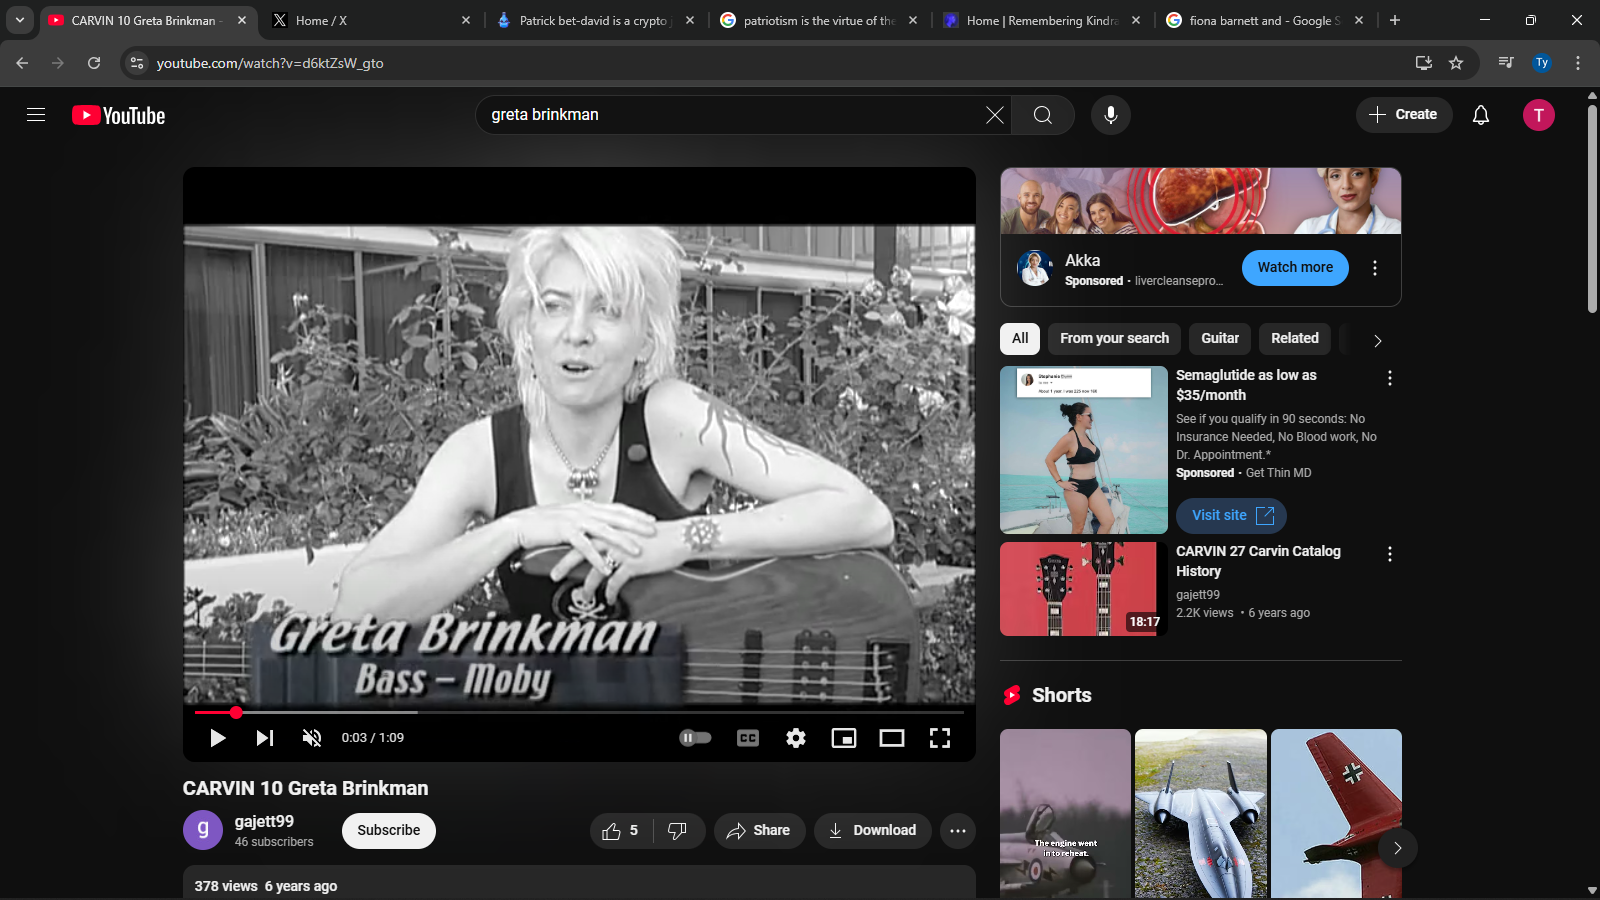Open the CARVIN 27 video thumbnail
1600x900 pixels.
click(1084, 589)
